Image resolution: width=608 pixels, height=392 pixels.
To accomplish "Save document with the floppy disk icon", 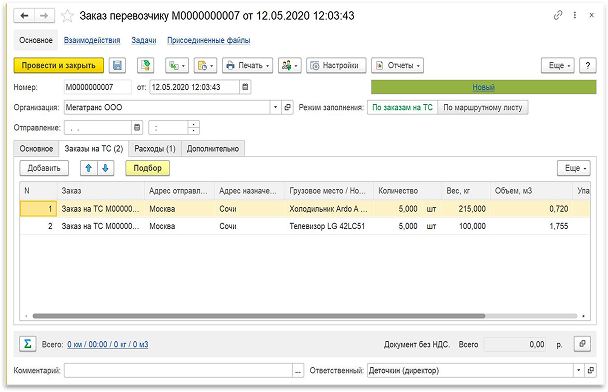I will [117, 66].
